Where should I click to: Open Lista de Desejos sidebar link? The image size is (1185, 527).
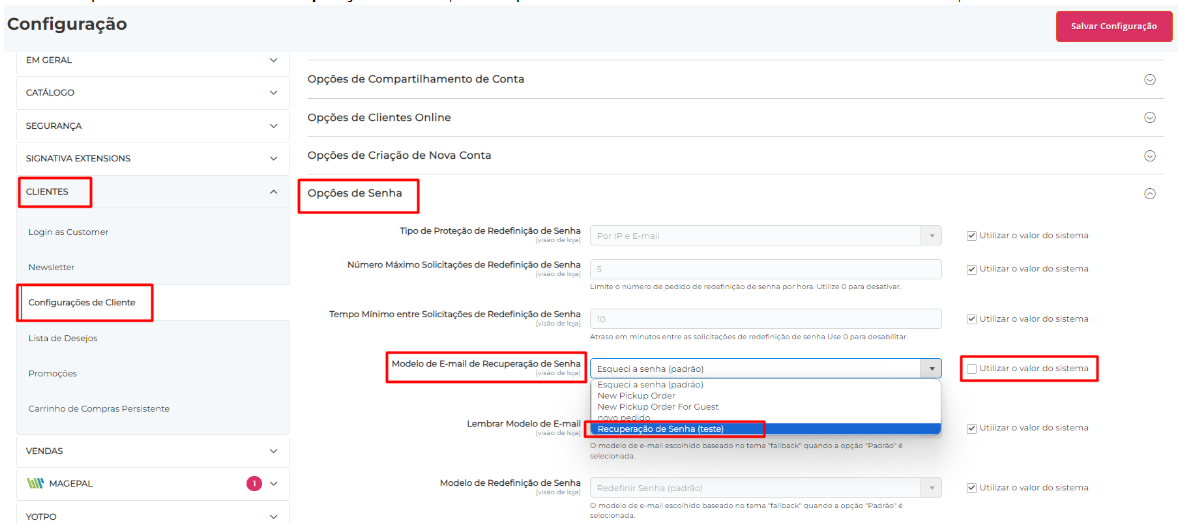(x=63, y=338)
